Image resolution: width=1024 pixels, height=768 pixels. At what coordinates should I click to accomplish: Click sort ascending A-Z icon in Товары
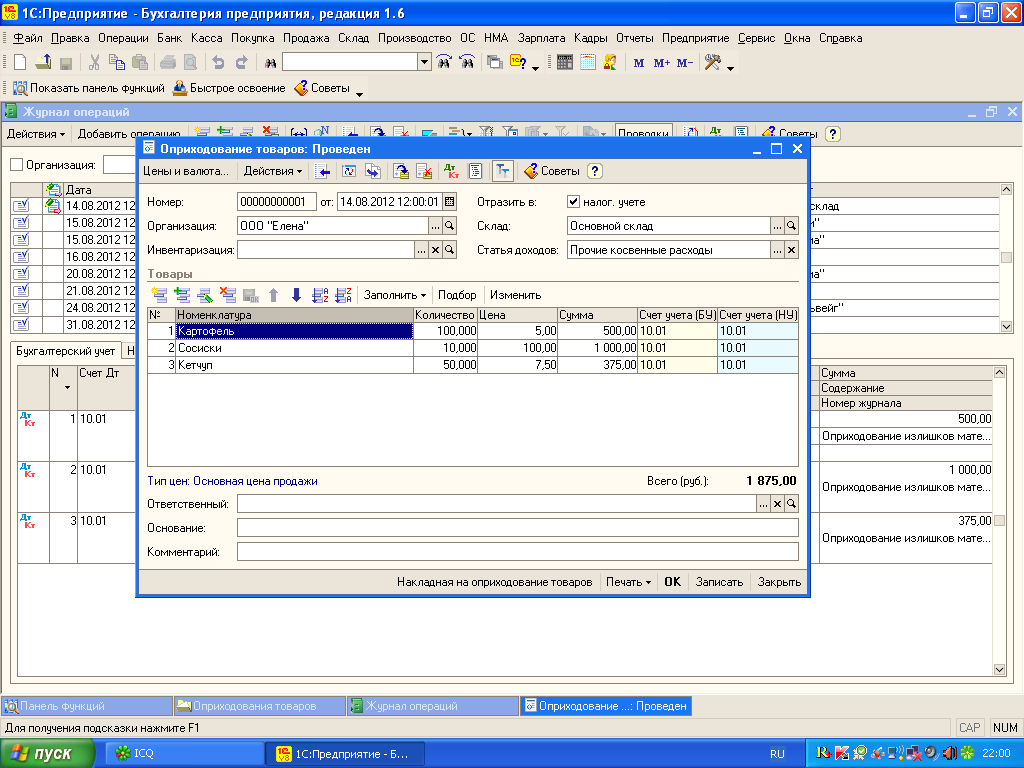coord(320,295)
